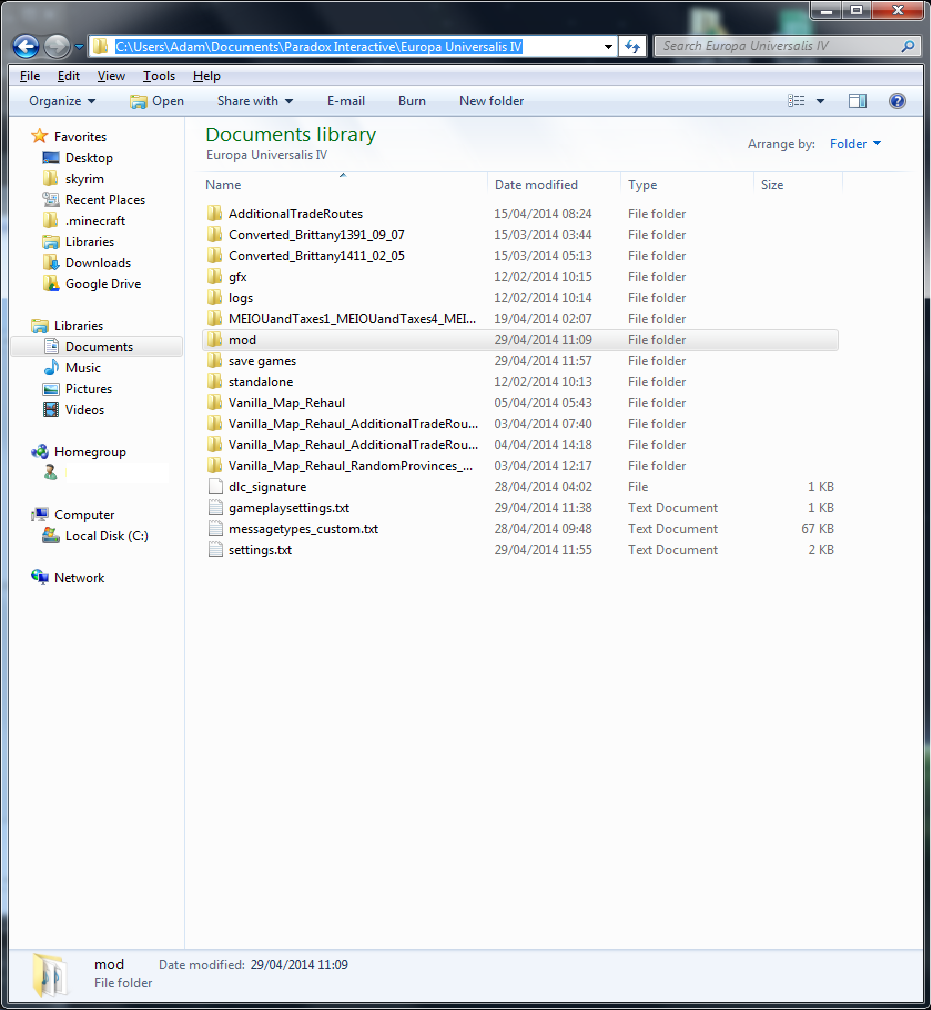The width and height of the screenshot is (931, 1010).
Task: Click the New folder button
Action: [x=491, y=101]
